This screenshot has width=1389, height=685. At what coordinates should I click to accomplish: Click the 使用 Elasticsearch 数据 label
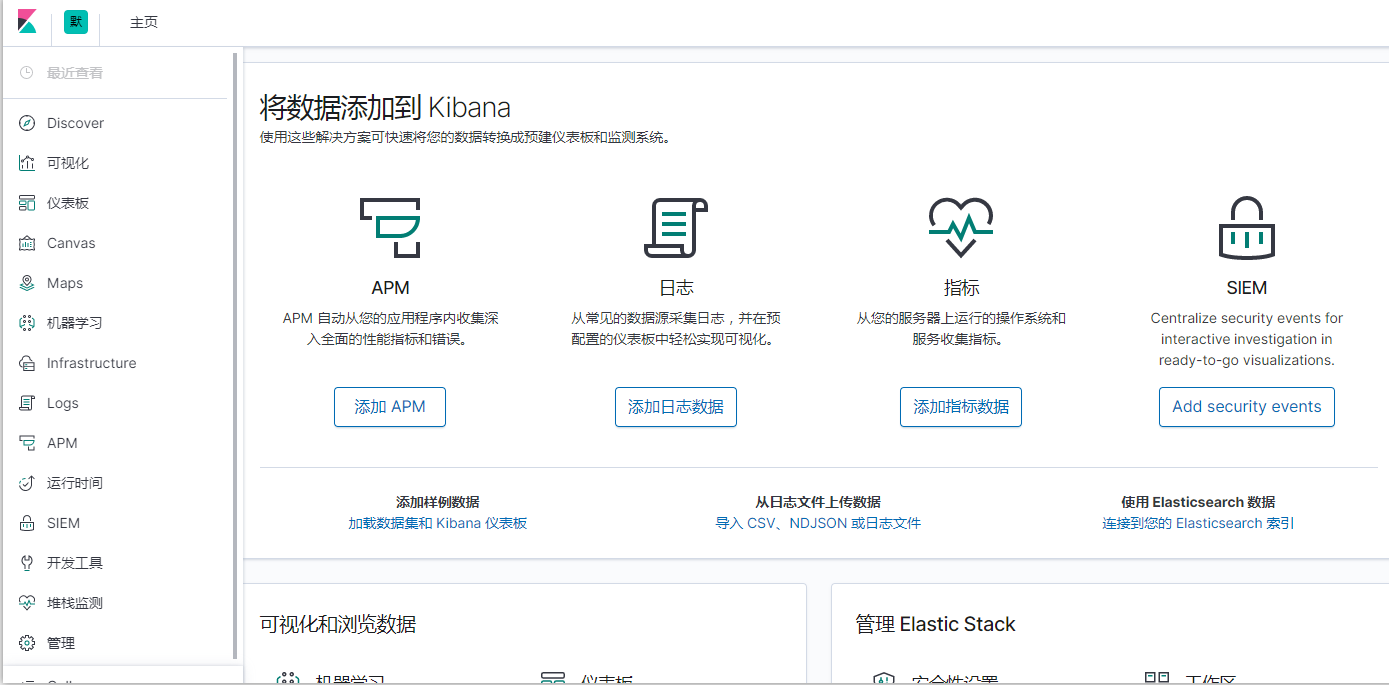(1198, 502)
